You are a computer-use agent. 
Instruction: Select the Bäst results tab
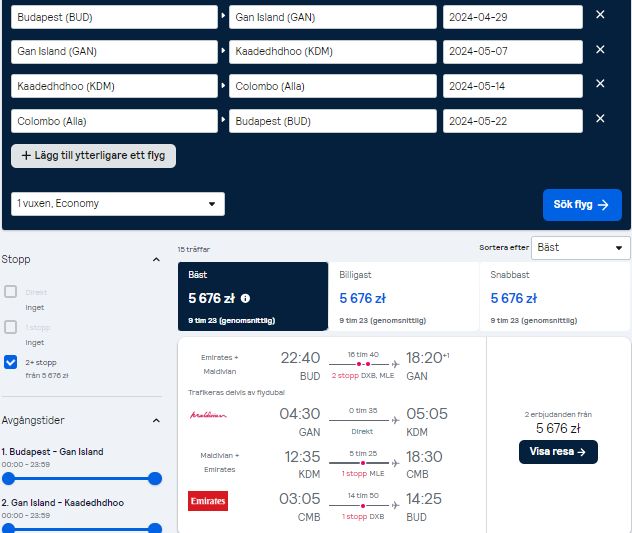pos(253,296)
